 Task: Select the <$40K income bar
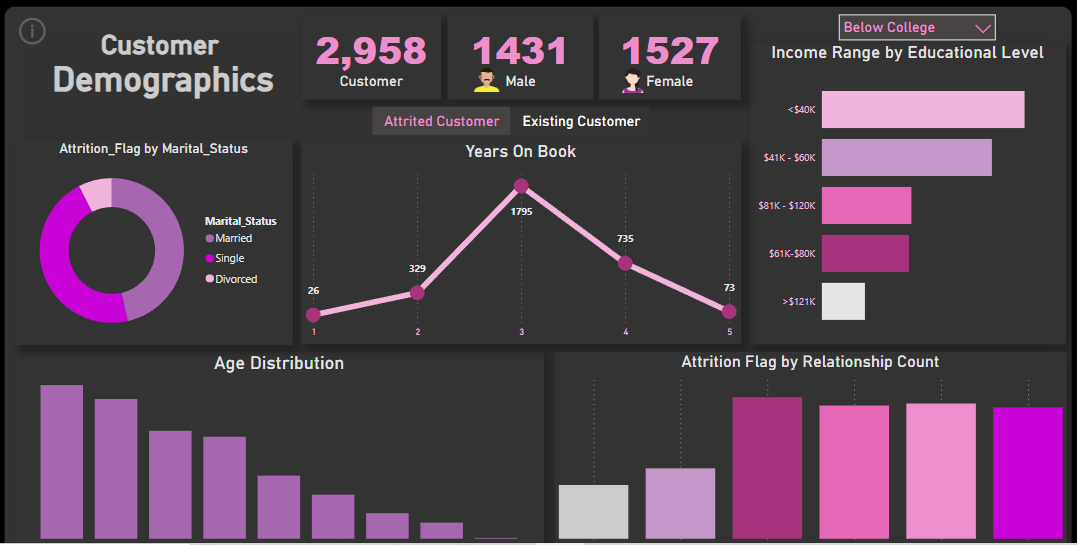(x=922, y=110)
